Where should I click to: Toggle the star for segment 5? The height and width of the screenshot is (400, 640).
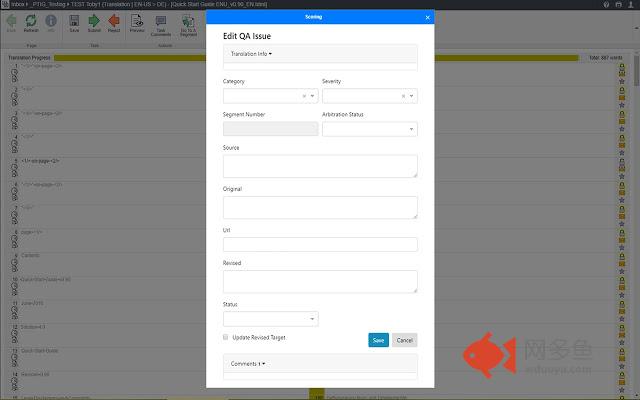point(622,176)
